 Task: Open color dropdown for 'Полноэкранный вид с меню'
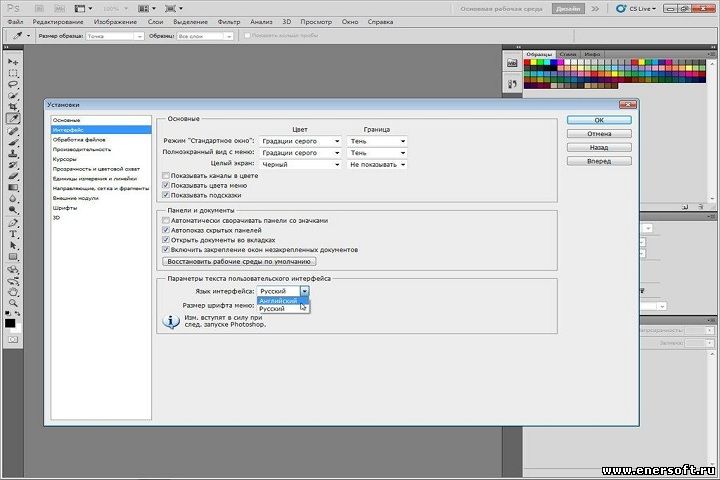pos(300,152)
